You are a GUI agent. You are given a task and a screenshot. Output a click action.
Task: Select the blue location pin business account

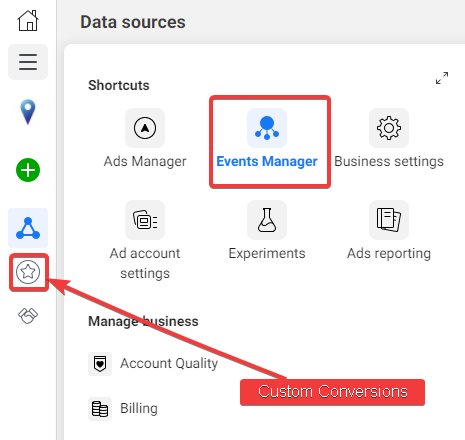pyautogui.click(x=28, y=112)
